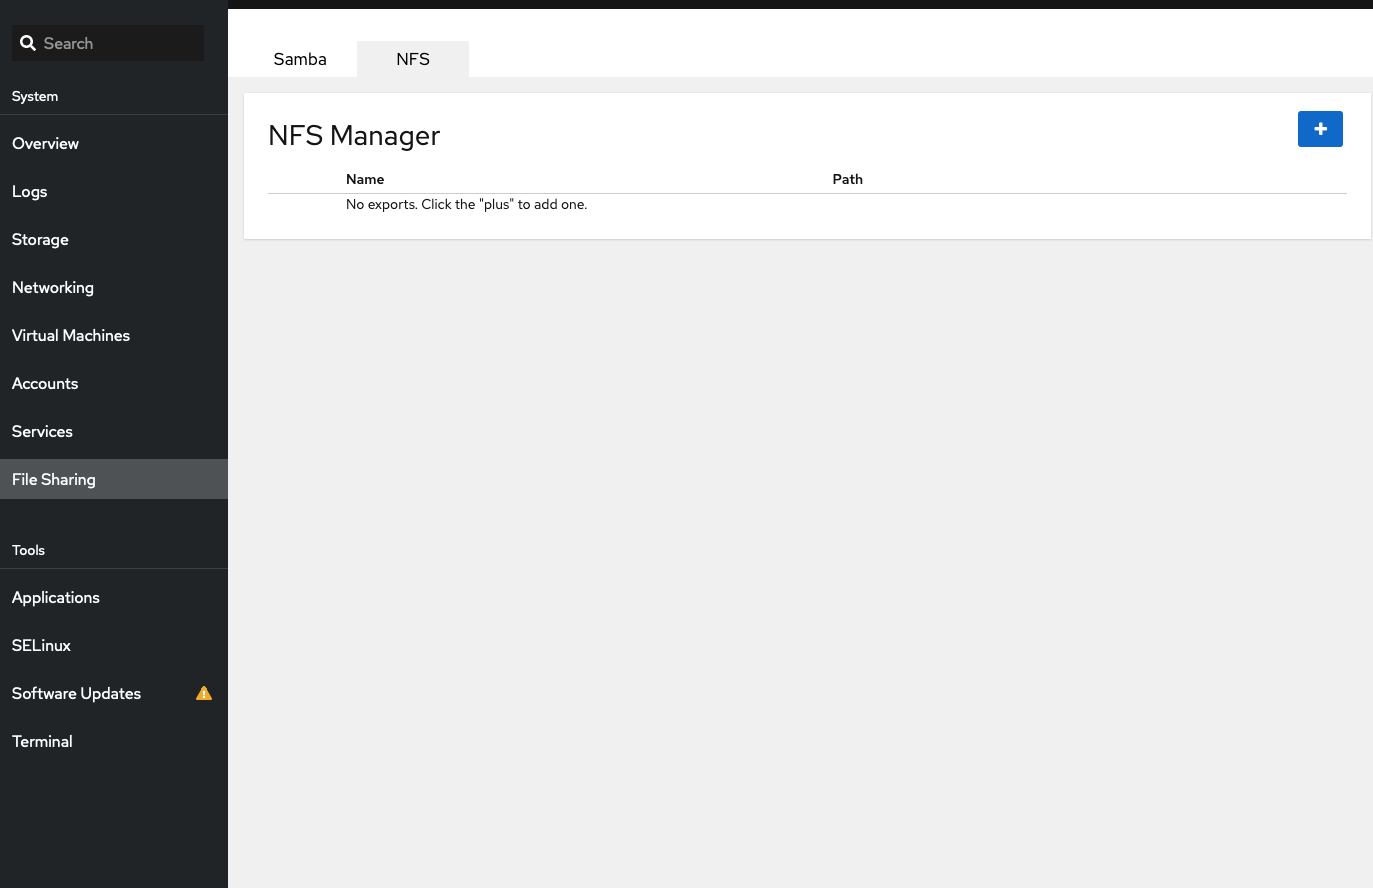The image size is (1373, 888).
Task: Open Software Updates
Action: [114, 693]
